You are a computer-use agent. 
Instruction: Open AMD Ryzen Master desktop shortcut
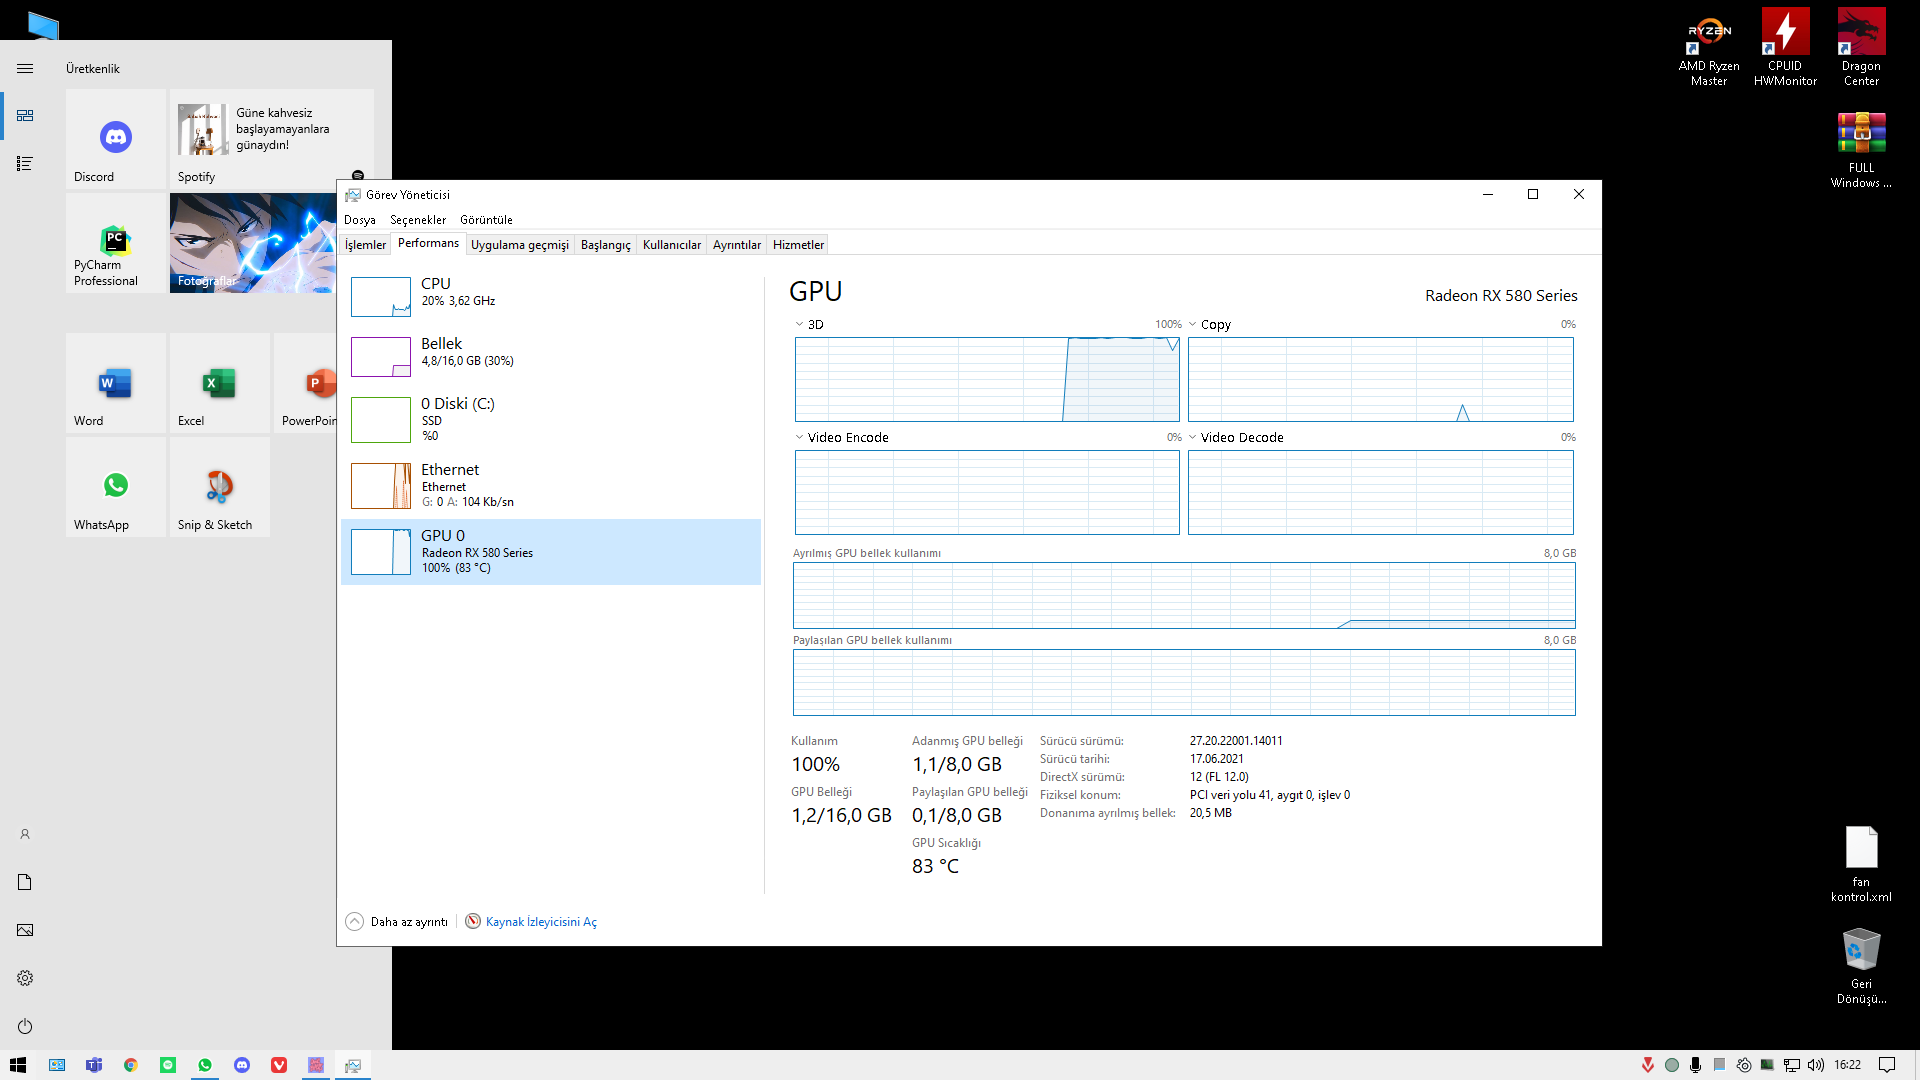[x=1709, y=47]
